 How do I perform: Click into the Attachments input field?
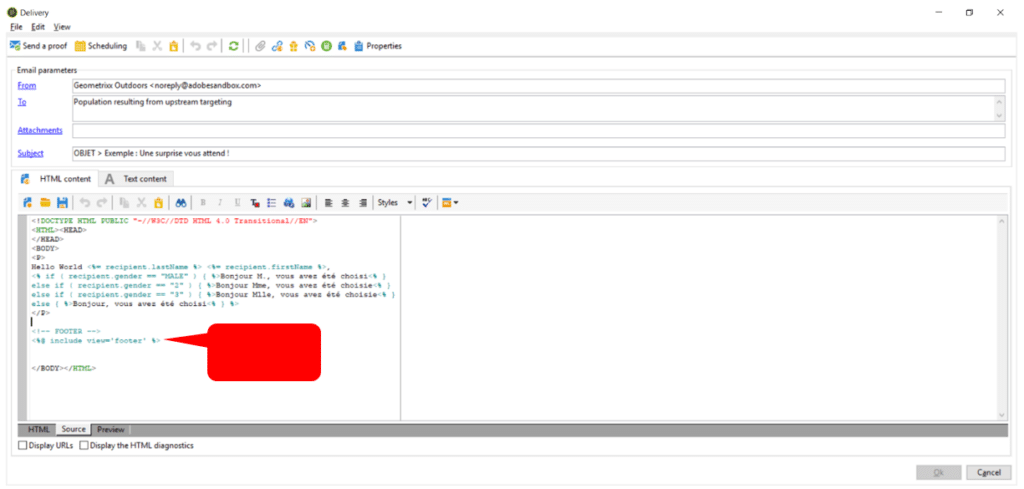pos(538,131)
